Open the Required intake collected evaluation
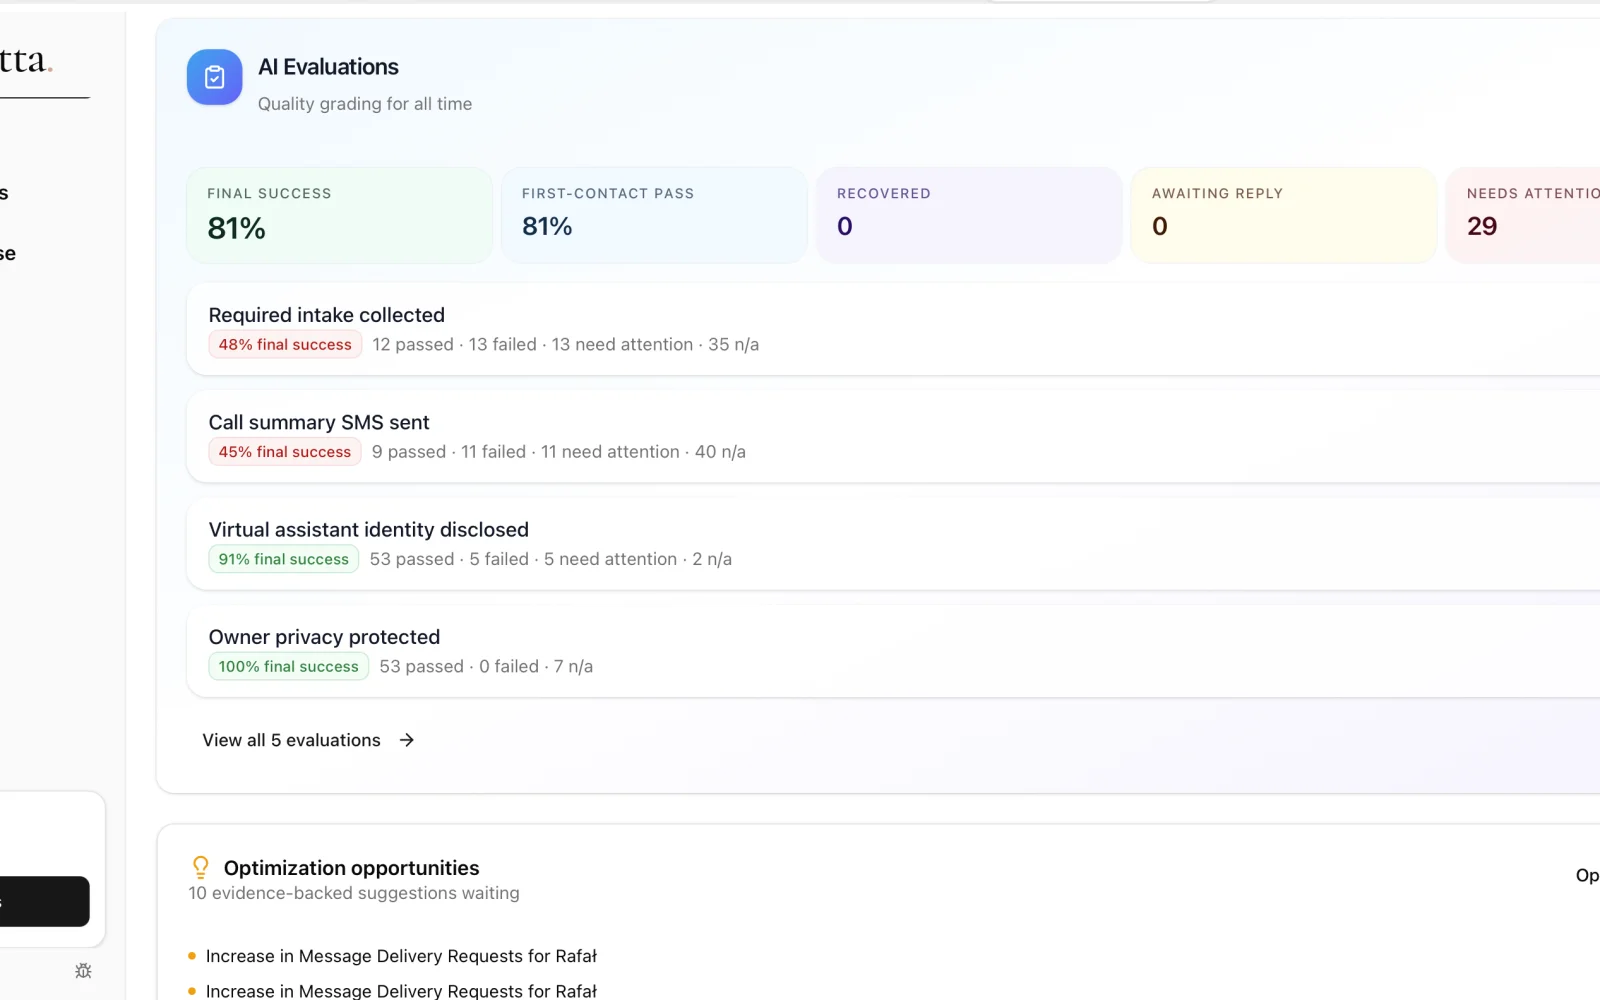1600x1000 pixels. [x=893, y=329]
